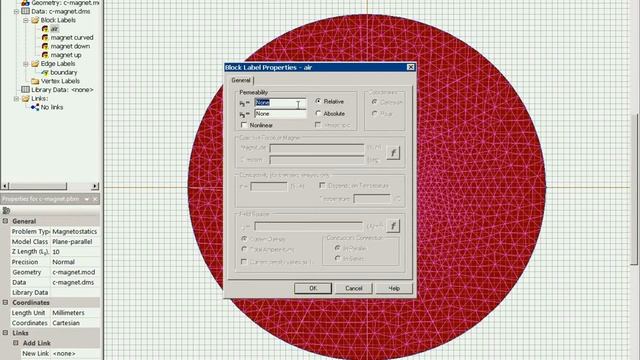Select the magnet down block label icon
Screen dimensions: 640x360
click(x=45, y=46)
